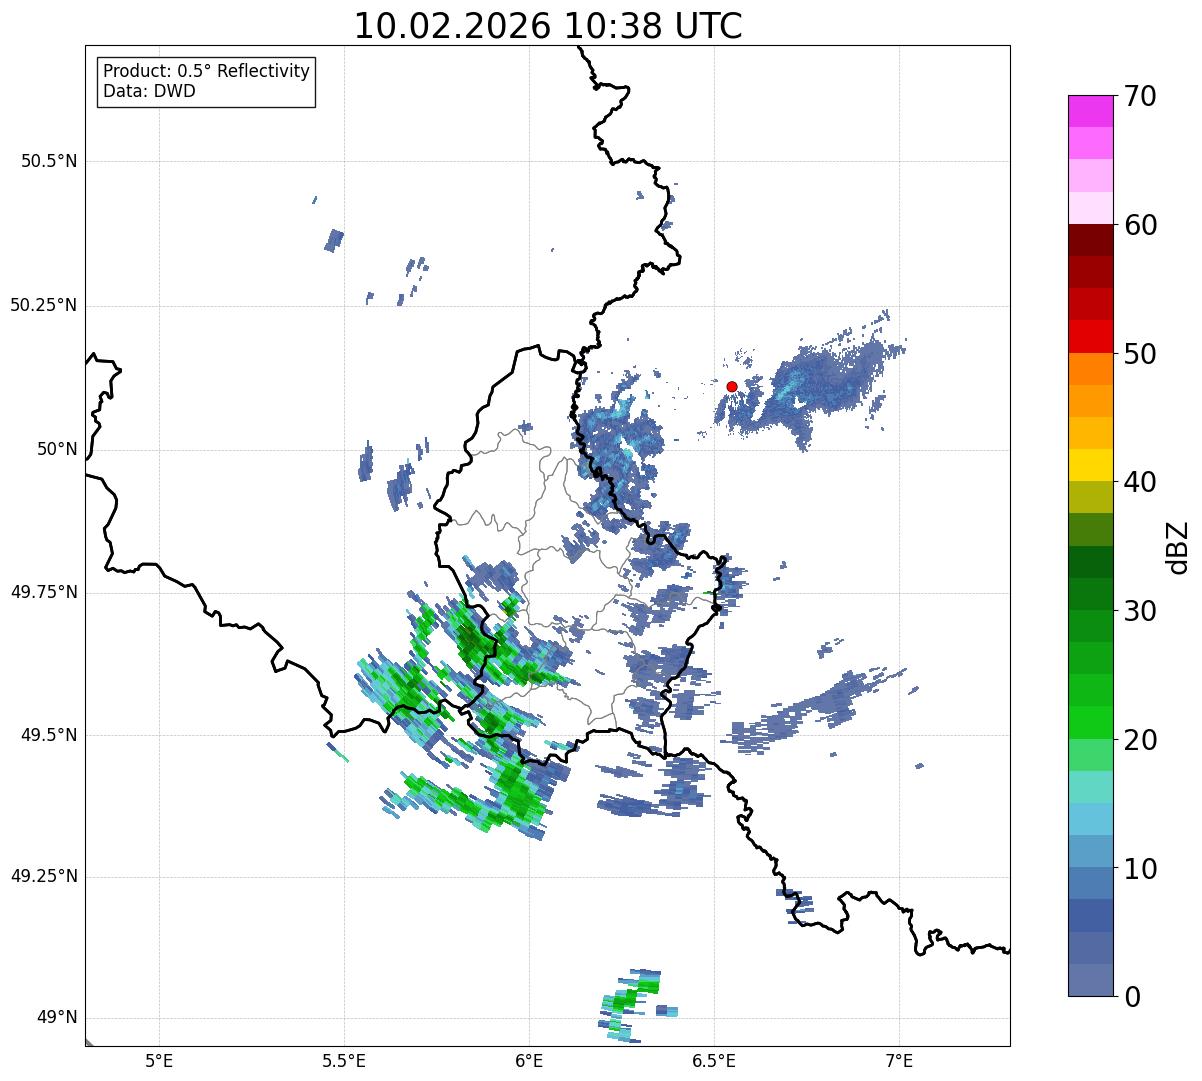The image size is (1202, 1081).
Task: Pick the bright green colorbar swatch above 20
Action: click(x=1090, y=722)
